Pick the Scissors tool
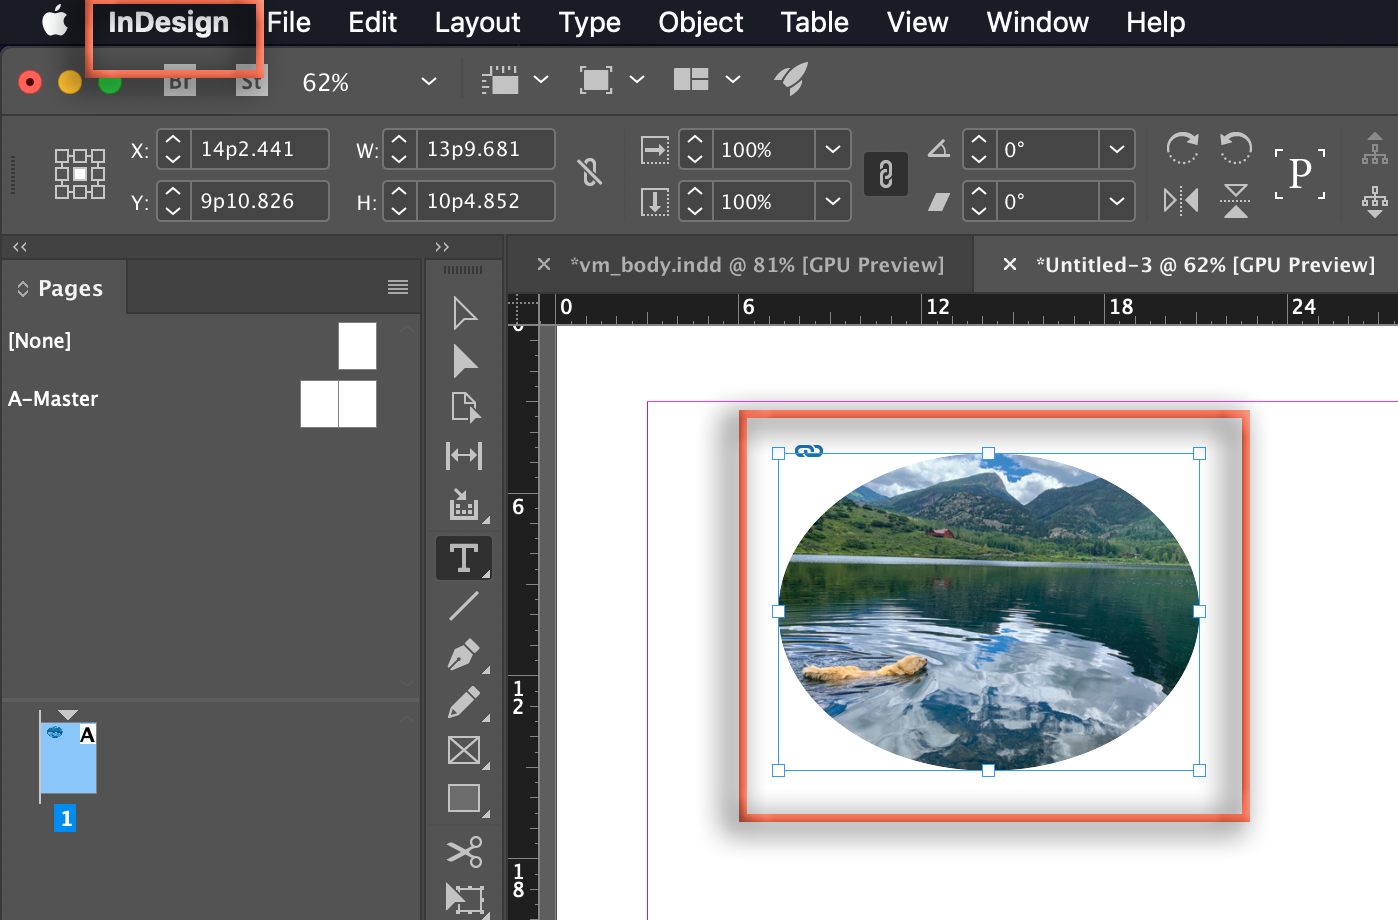 463,851
